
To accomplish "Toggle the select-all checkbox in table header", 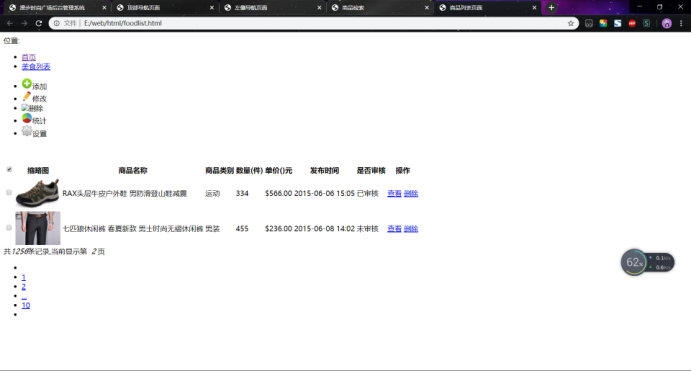I will pyautogui.click(x=9, y=169).
